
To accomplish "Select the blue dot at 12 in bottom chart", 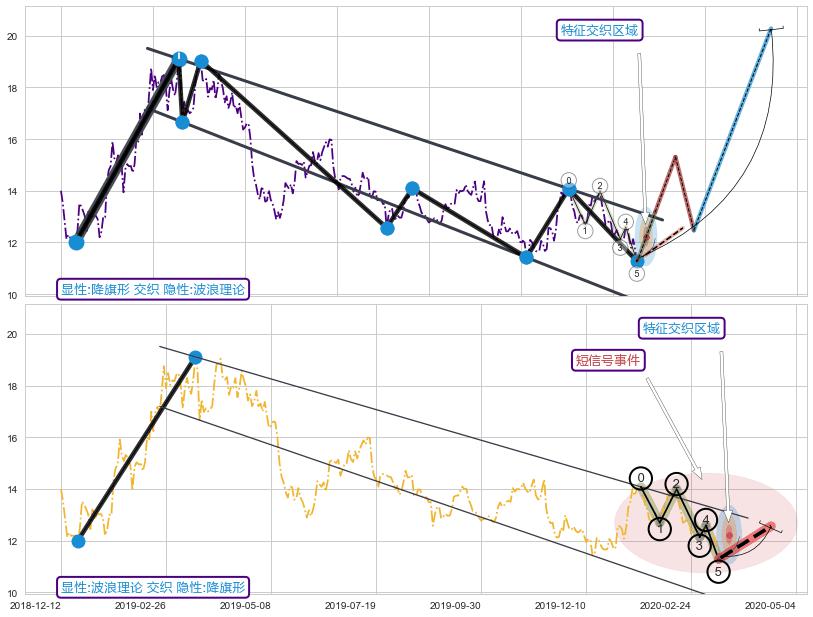I will tap(78, 541).
